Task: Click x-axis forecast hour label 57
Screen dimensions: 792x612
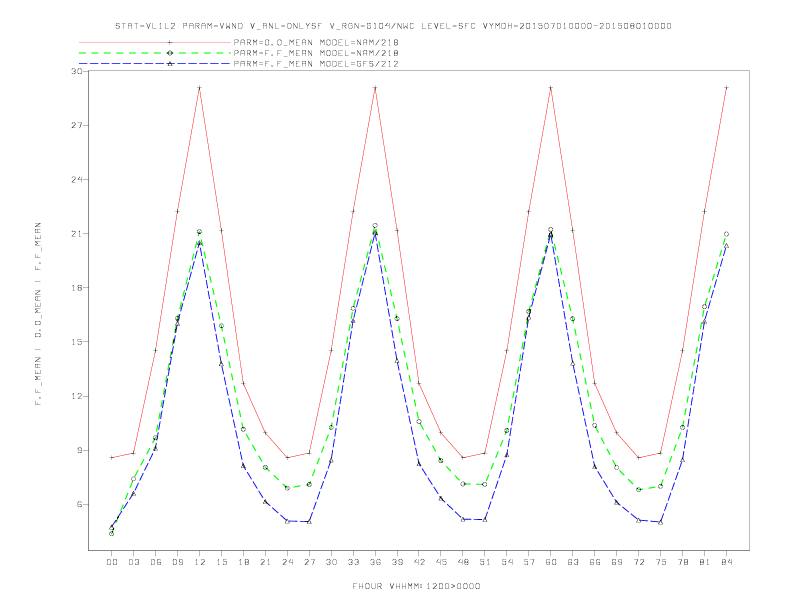Action: tap(529, 562)
